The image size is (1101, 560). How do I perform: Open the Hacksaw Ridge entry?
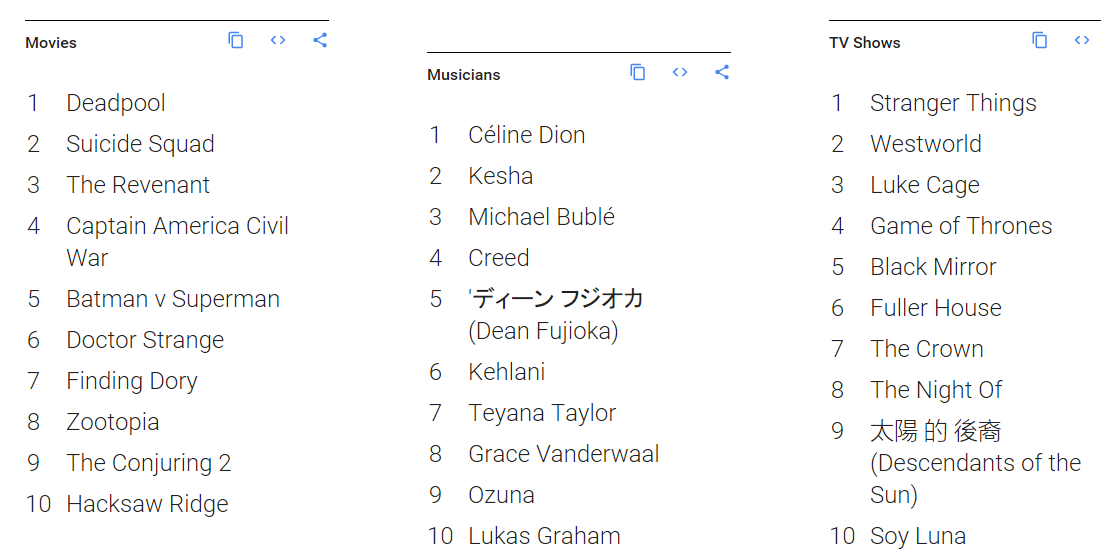pyautogui.click(x=147, y=504)
